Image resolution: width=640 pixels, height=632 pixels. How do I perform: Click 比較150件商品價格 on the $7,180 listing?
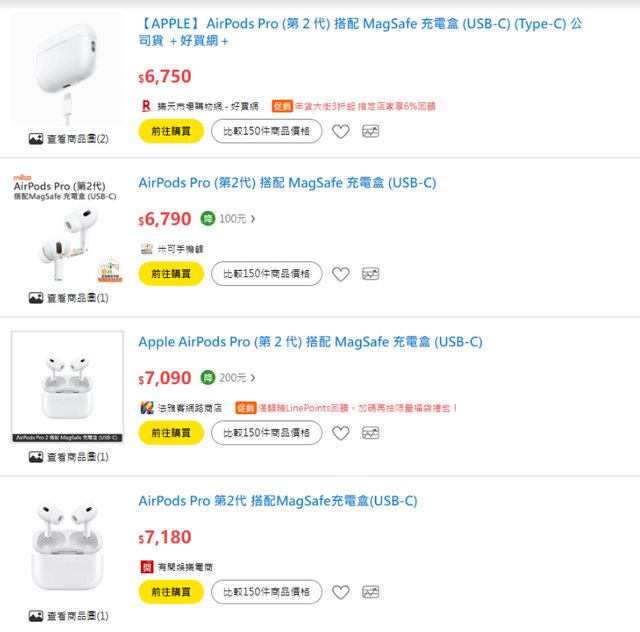coord(266,592)
